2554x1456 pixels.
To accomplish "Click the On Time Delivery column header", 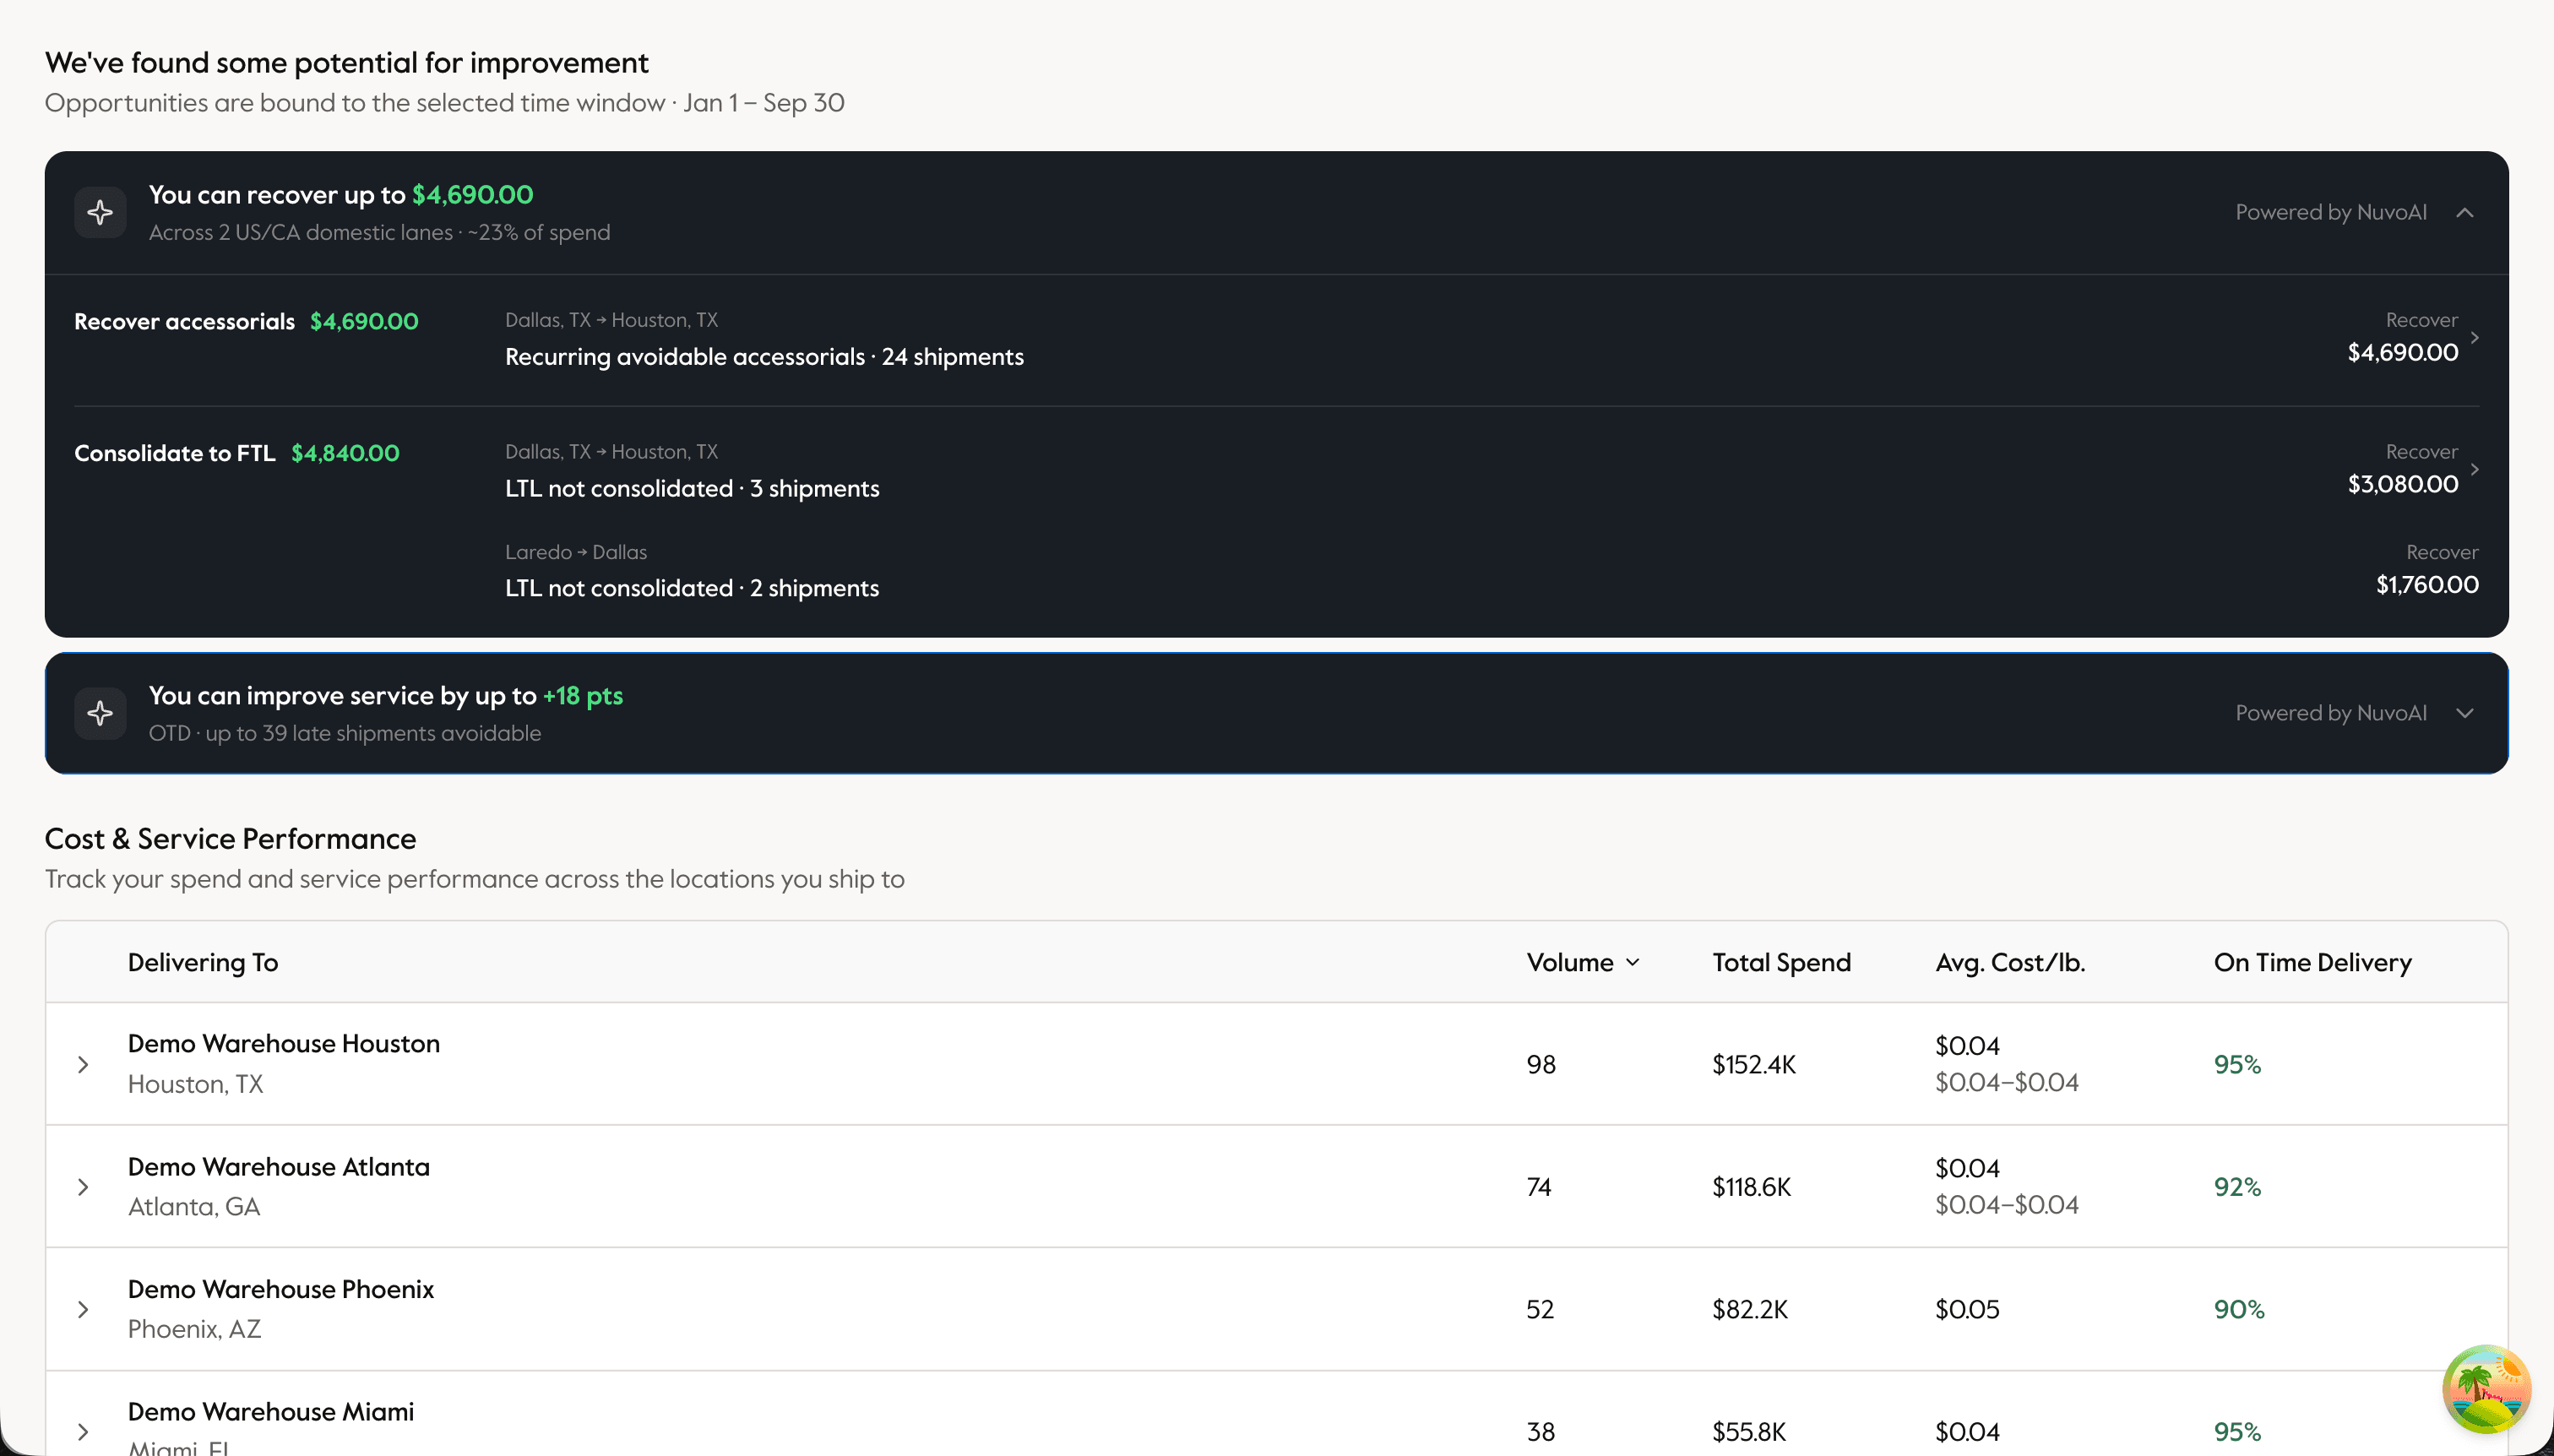I will [2312, 962].
